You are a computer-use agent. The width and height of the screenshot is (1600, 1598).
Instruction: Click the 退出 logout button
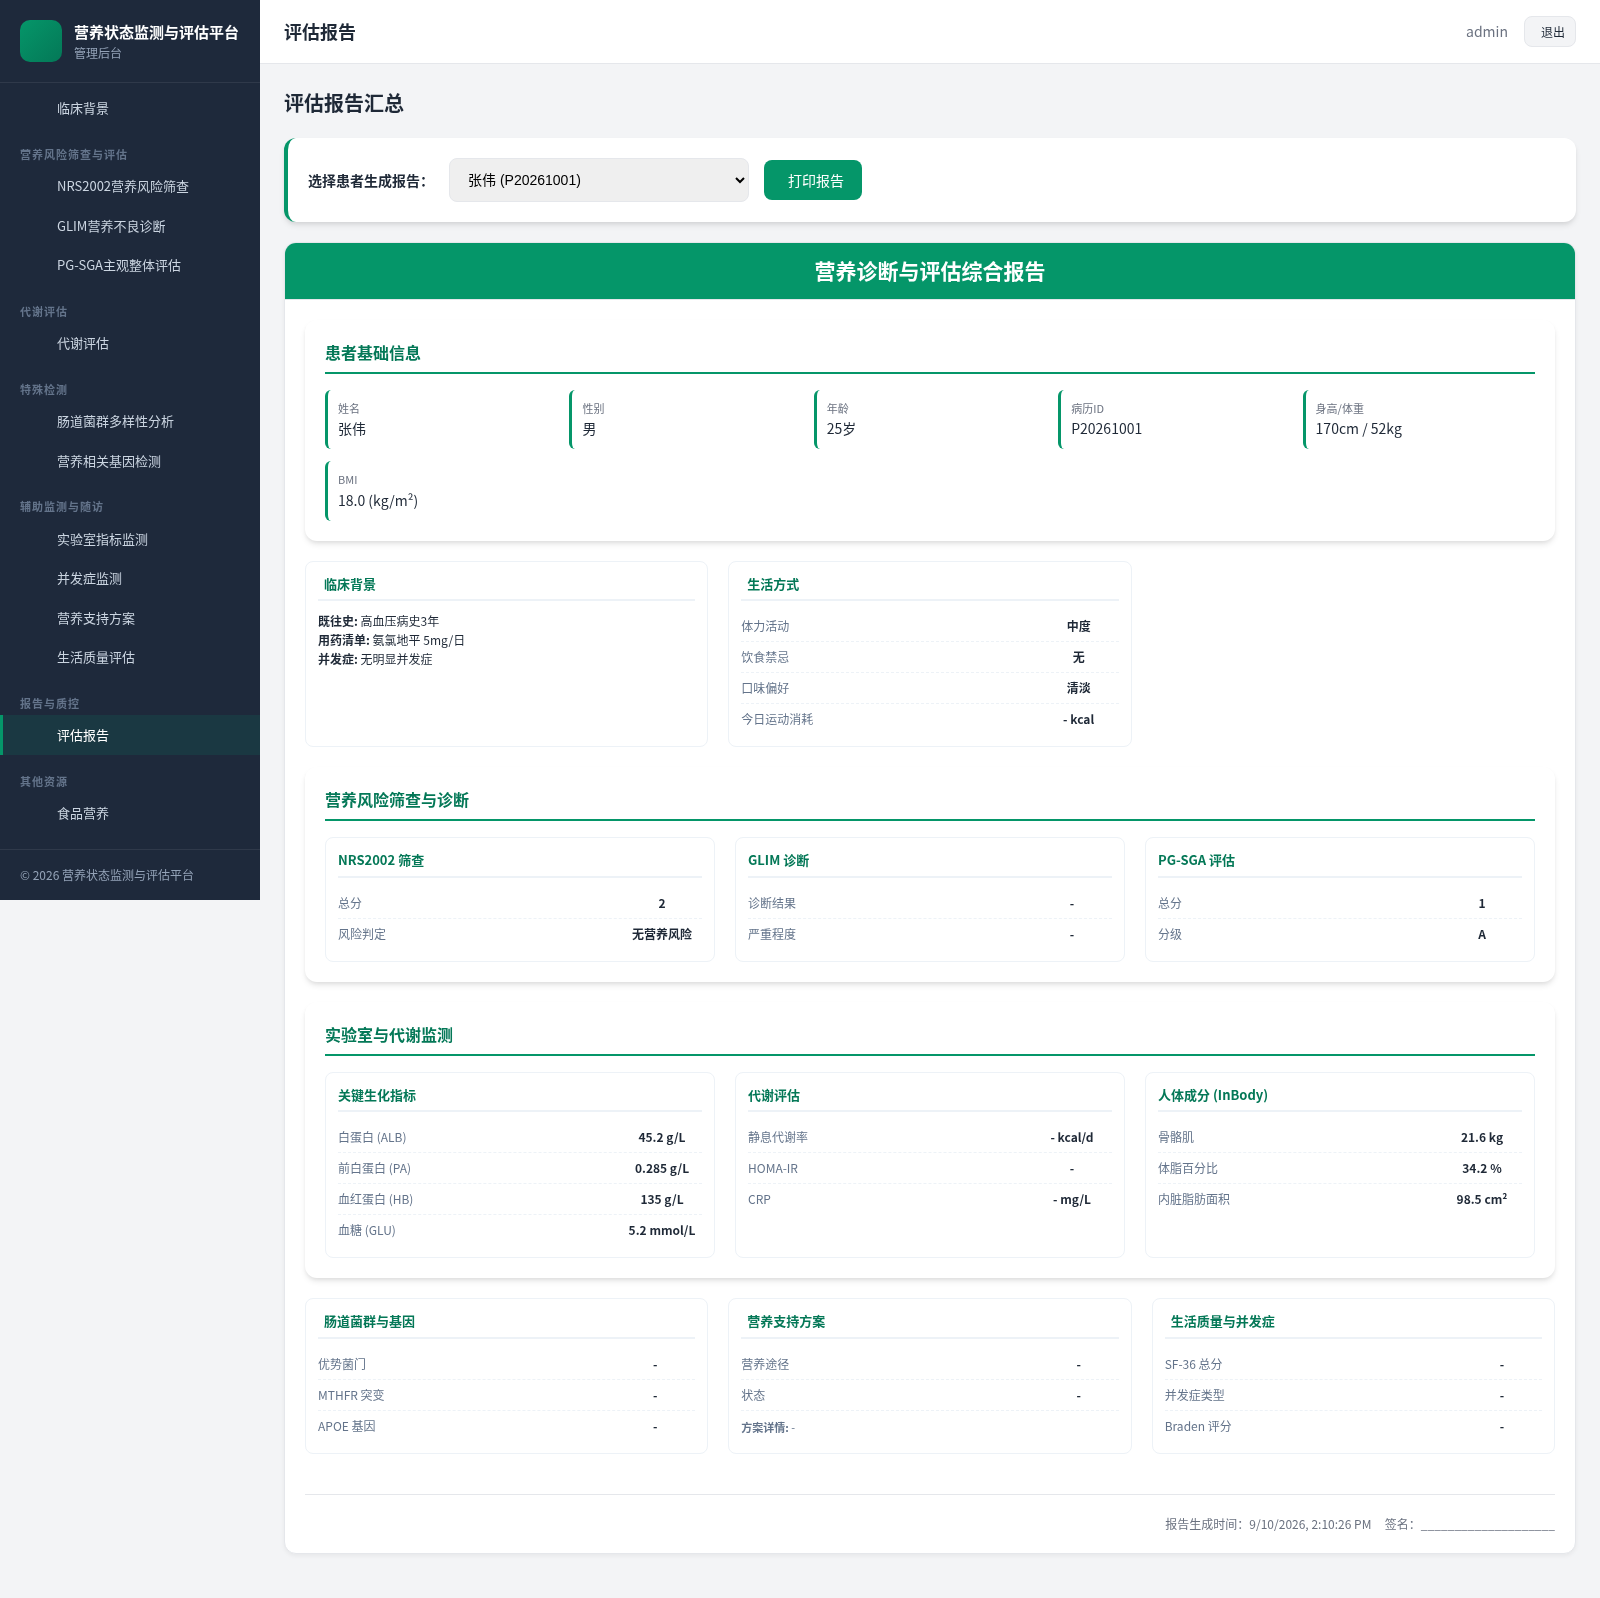[1549, 32]
